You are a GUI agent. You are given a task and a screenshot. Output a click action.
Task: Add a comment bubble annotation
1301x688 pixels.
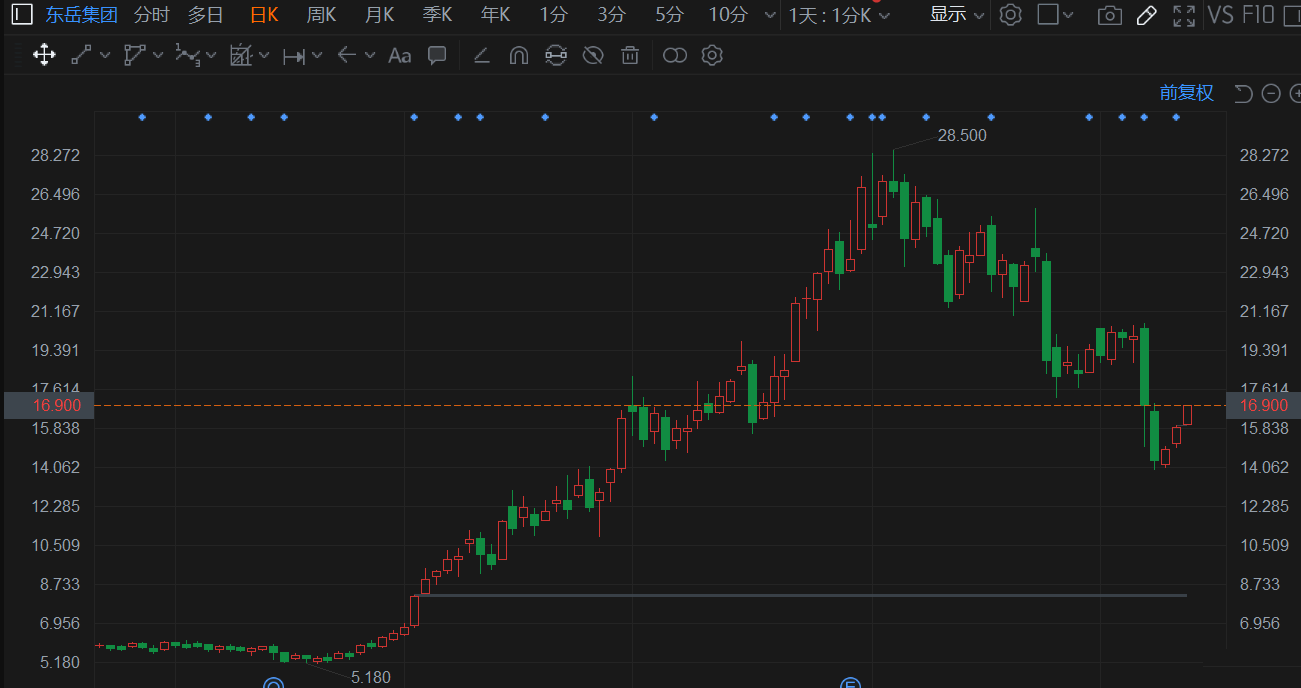[x=437, y=55]
